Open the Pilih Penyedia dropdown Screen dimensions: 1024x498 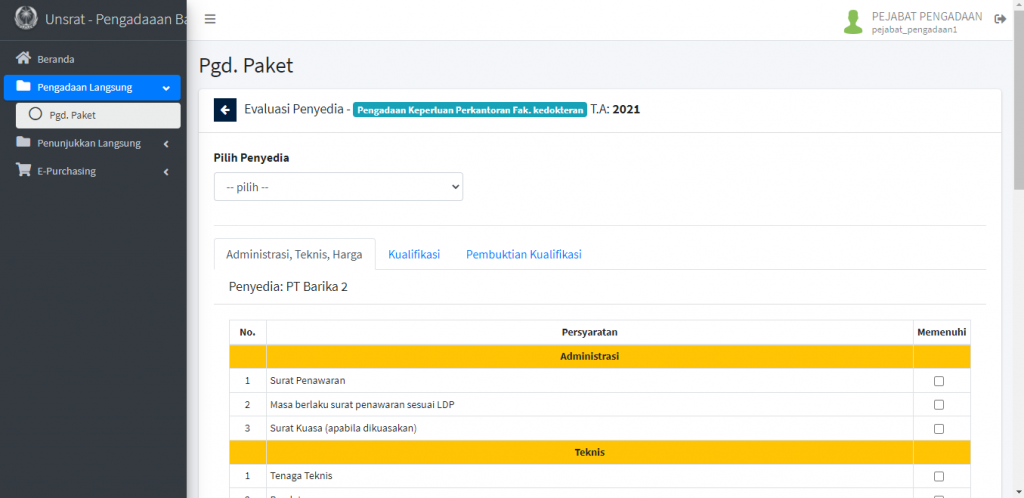338,187
